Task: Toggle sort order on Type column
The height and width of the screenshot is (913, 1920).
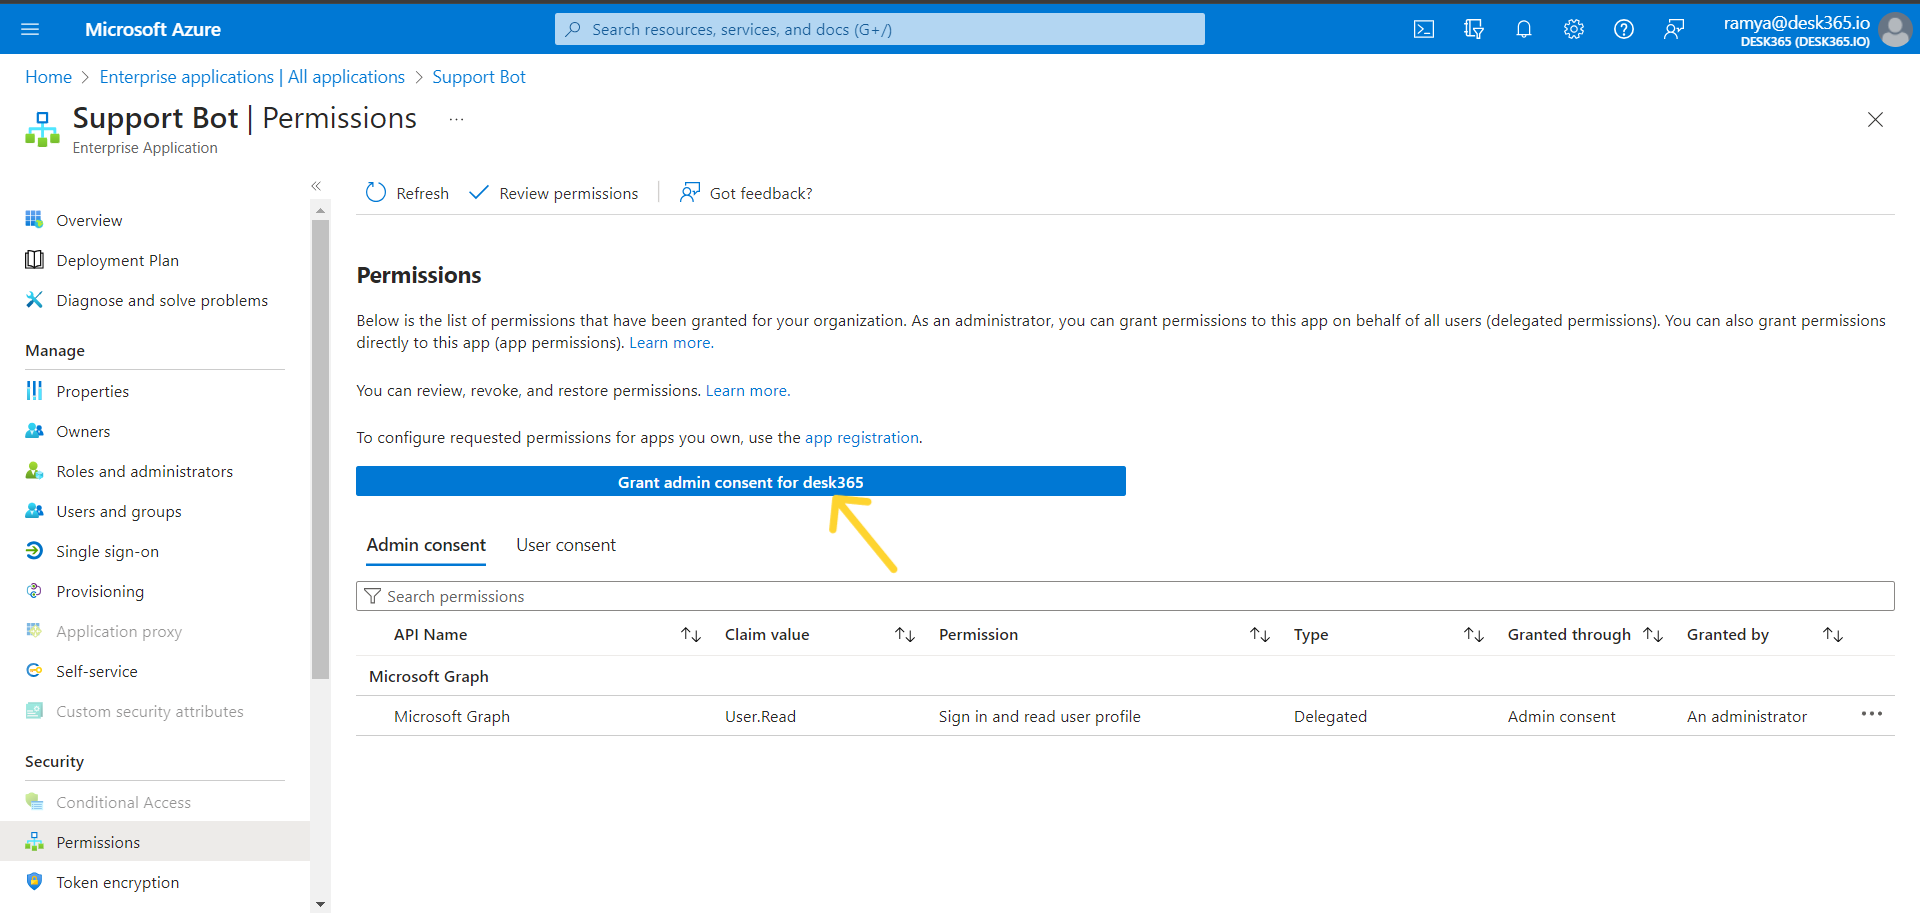Action: coord(1473,634)
